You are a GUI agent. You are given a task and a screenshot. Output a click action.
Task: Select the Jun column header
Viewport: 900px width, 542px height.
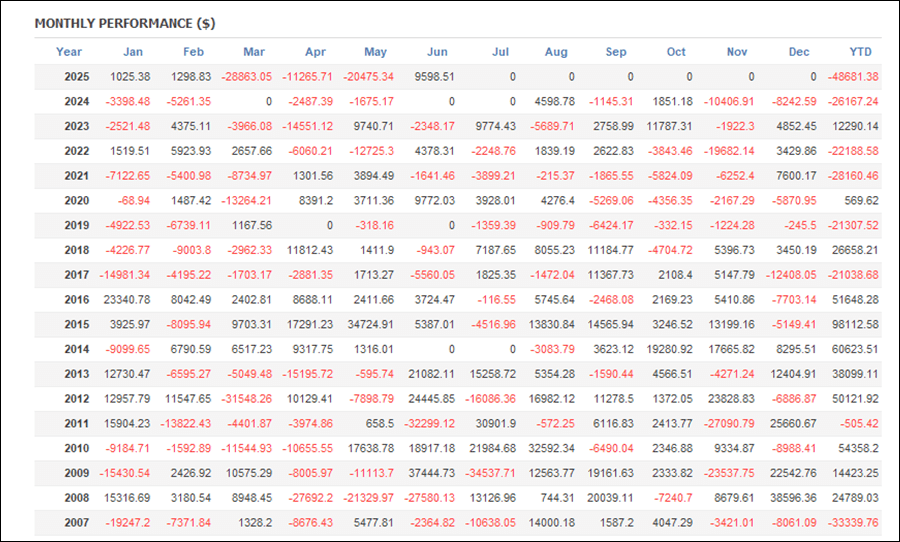coord(437,52)
